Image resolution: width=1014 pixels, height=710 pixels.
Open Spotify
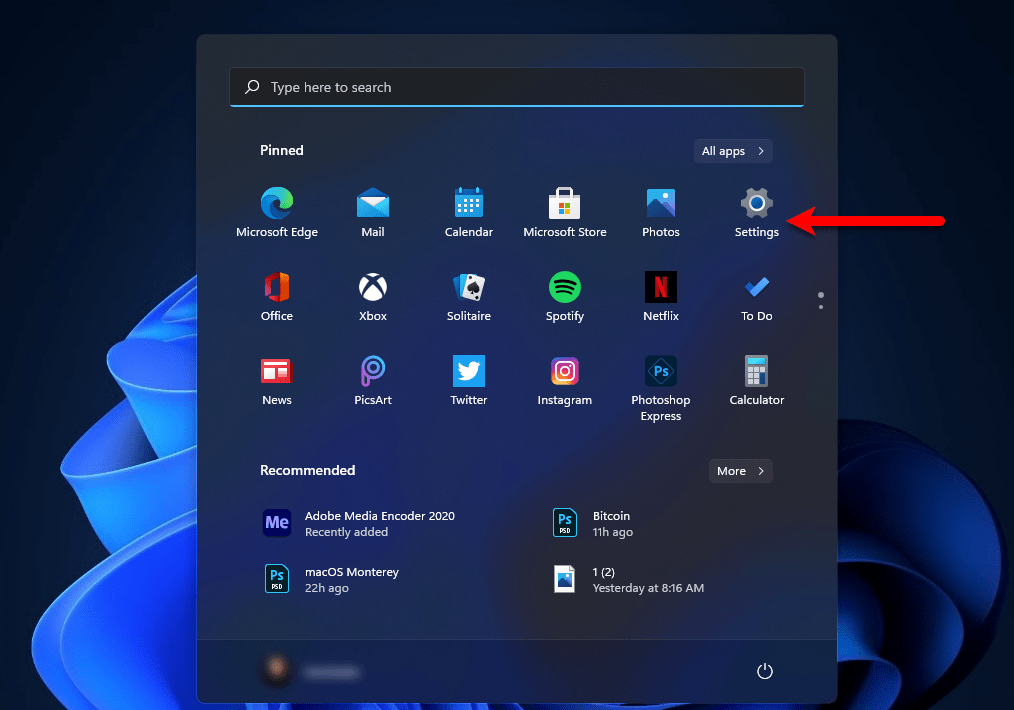[x=565, y=297]
